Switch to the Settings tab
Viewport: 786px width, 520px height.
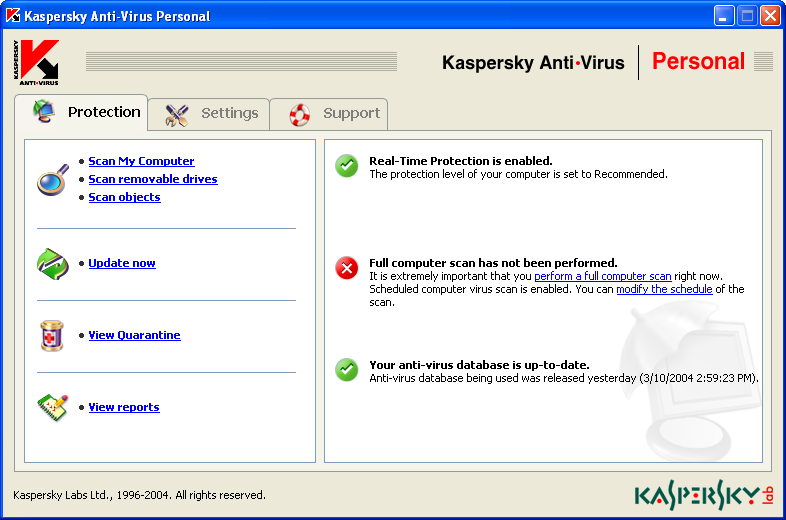pyautogui.click(x=211, y=114)
